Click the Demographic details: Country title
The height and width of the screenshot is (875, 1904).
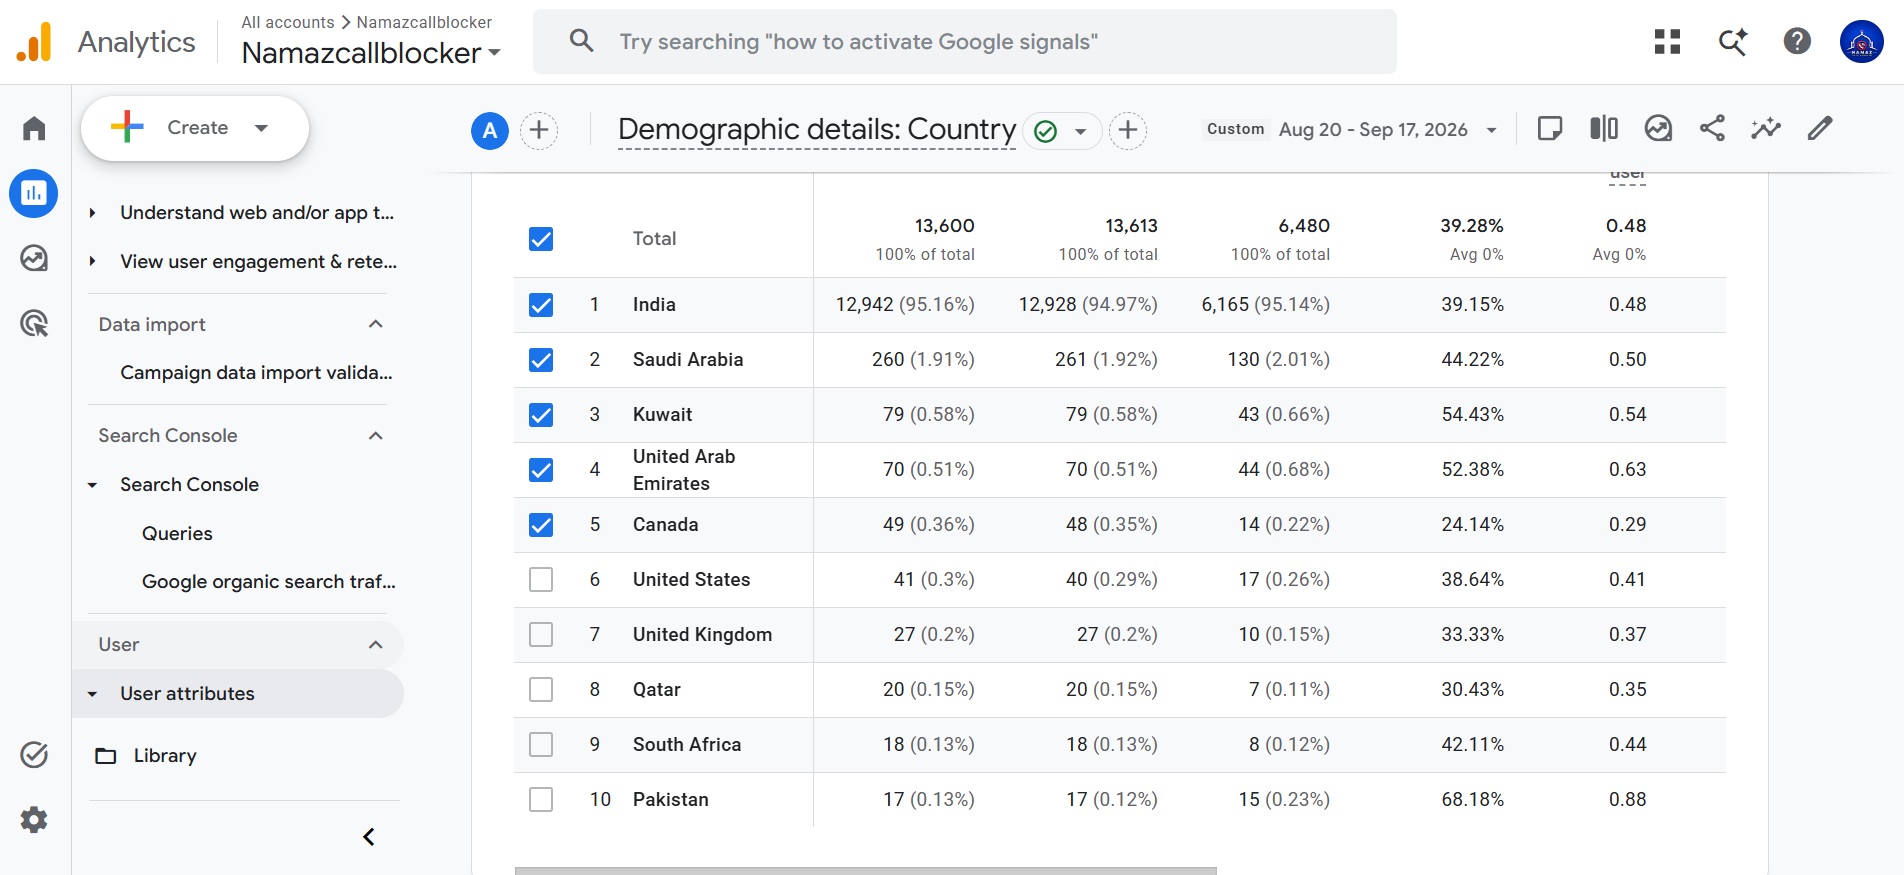click(817, 130)
